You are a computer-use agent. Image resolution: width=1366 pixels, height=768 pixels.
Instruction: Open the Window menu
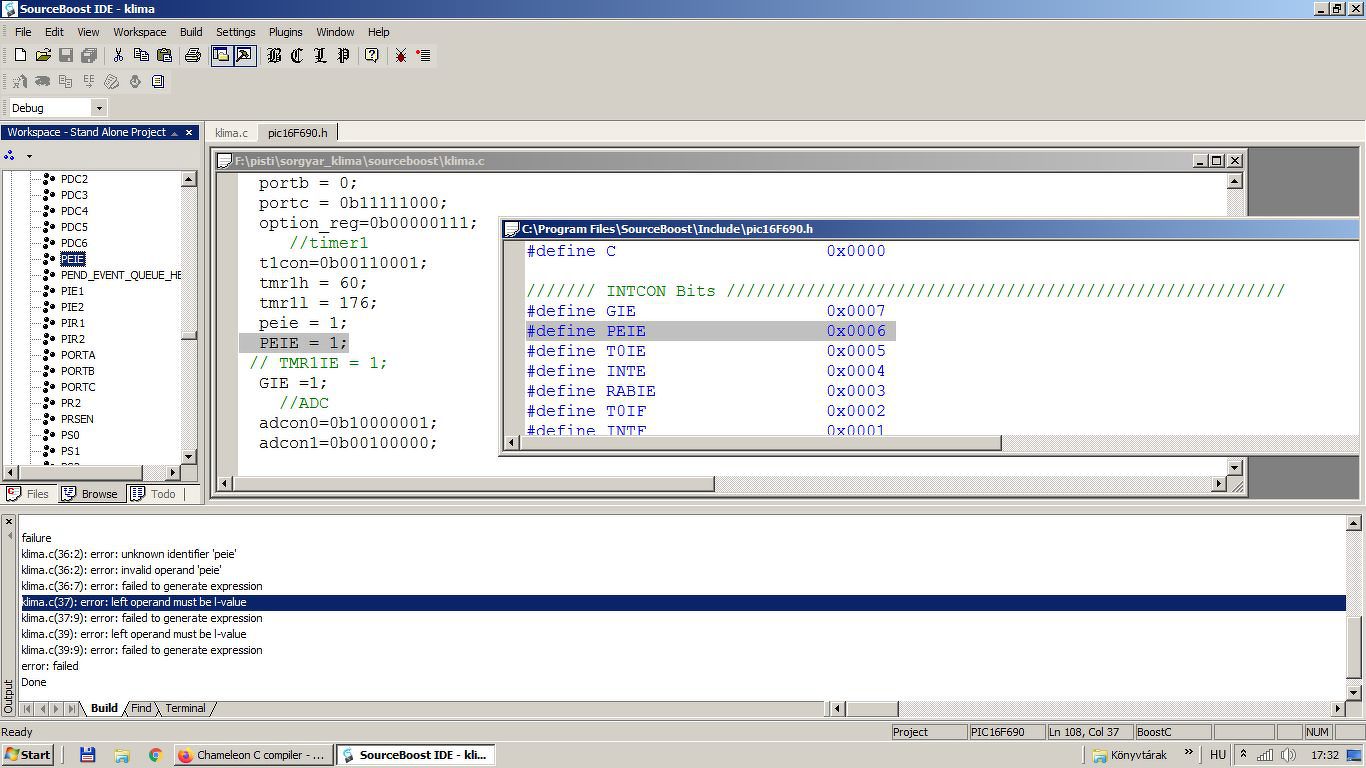click(x=335, y=32)
